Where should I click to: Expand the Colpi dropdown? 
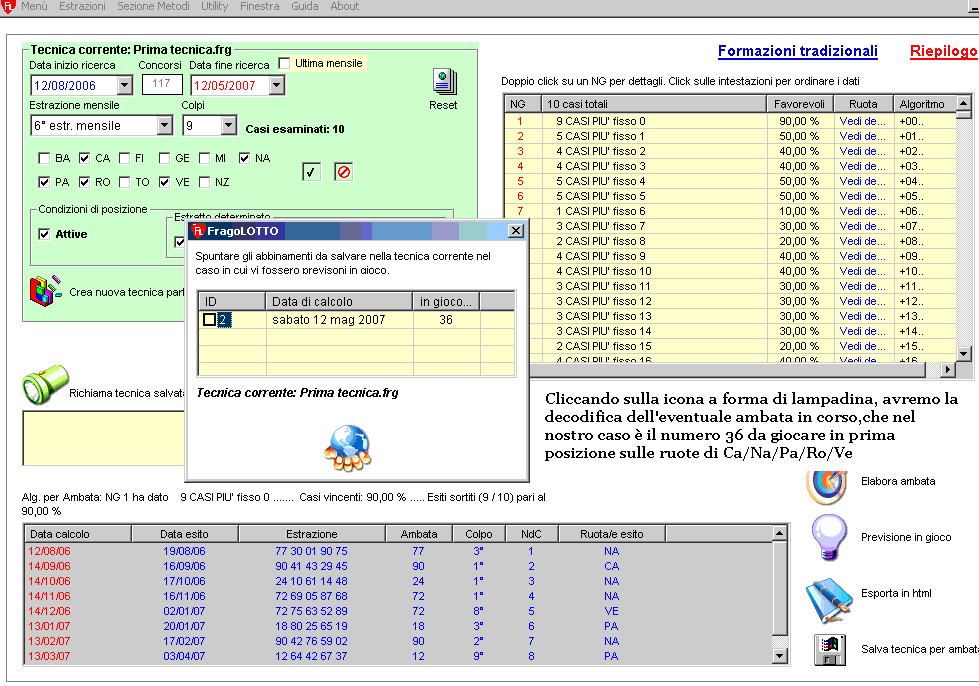click(x=229, y=126)
